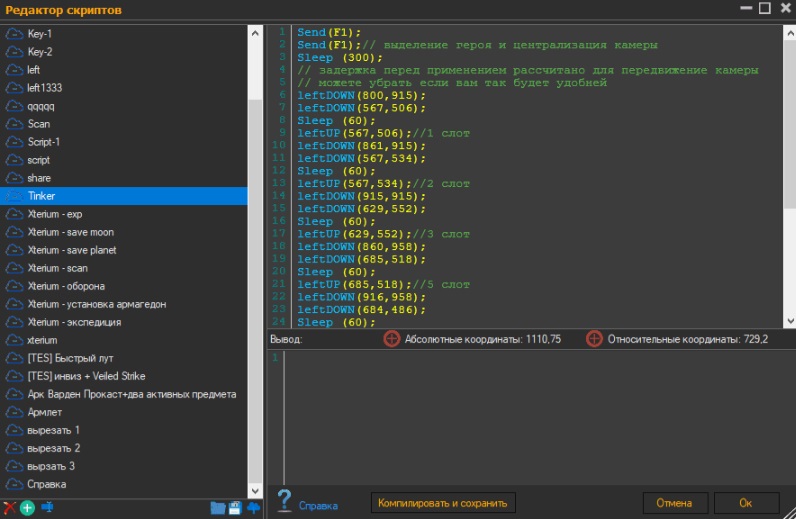Confirm with the Ок button
796x519 pixels.
(x=746, y=502)
